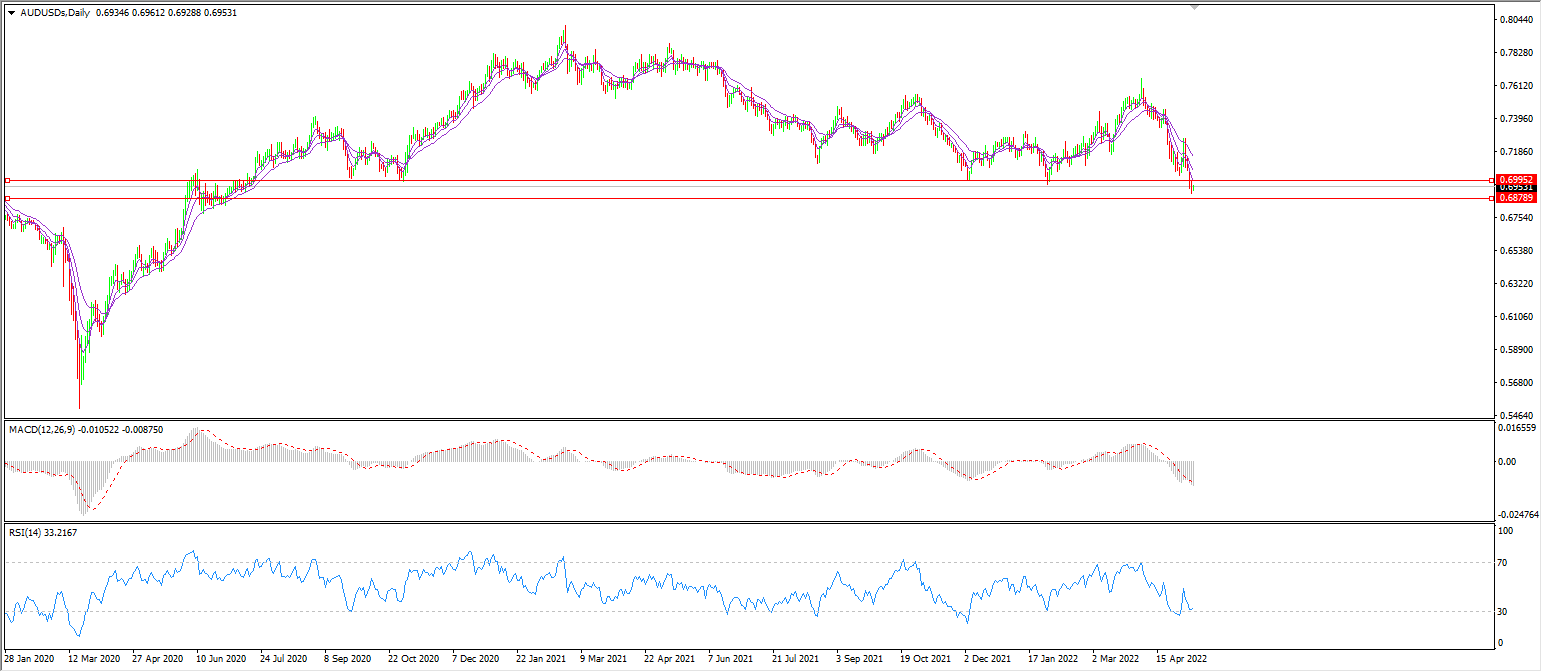Click the MACD 0.00 scale level
This screenshot has width=1542, height=672.
coord(1506,462)
